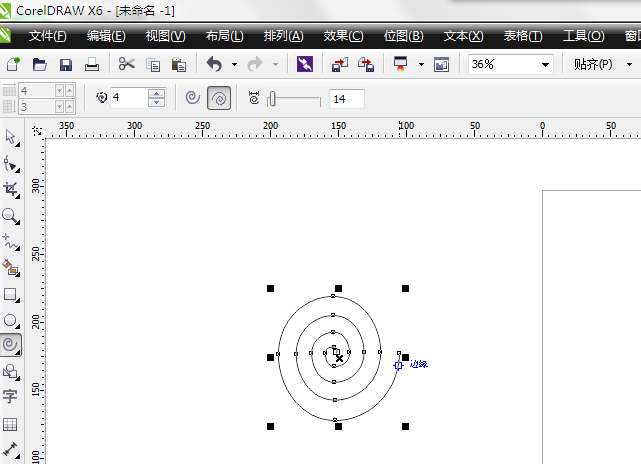Open a file using the folder icon

point(40,64)
